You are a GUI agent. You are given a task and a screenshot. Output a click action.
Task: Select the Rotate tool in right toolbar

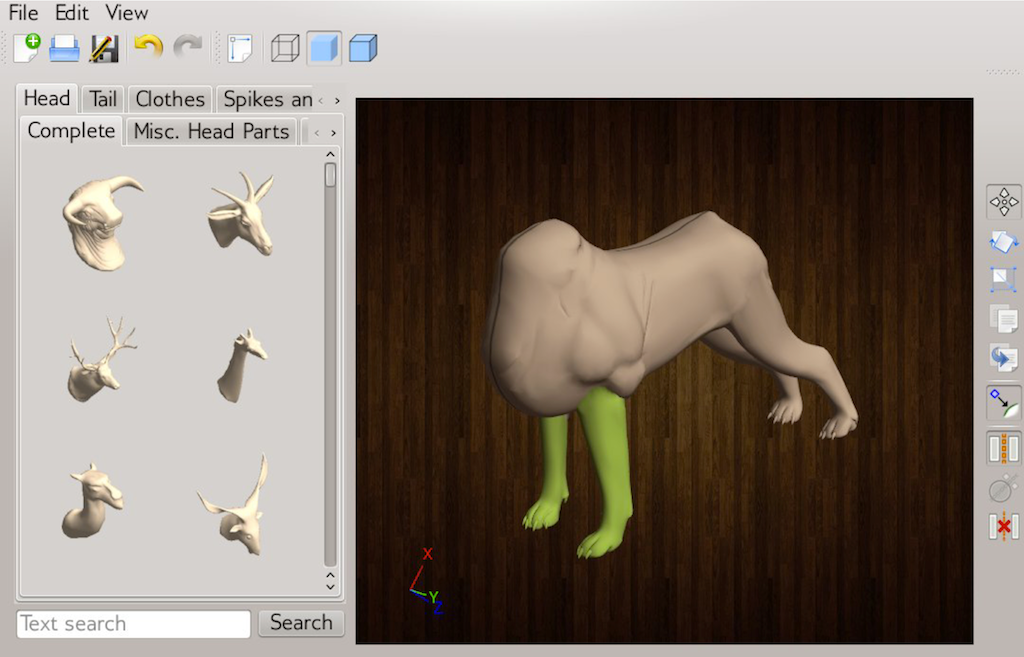[1003, 241]
